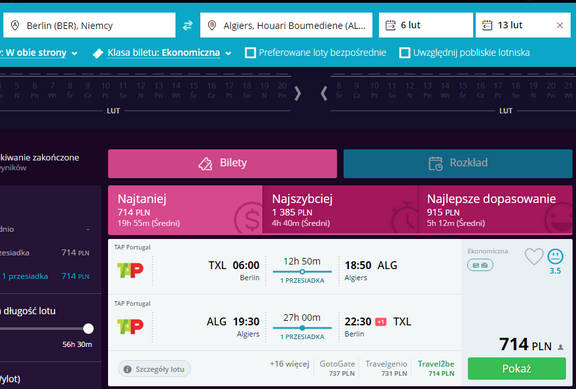Open the W obie strony trip type dropdown
The width and height of the screenshot is (576, 389).
point(39,53)
